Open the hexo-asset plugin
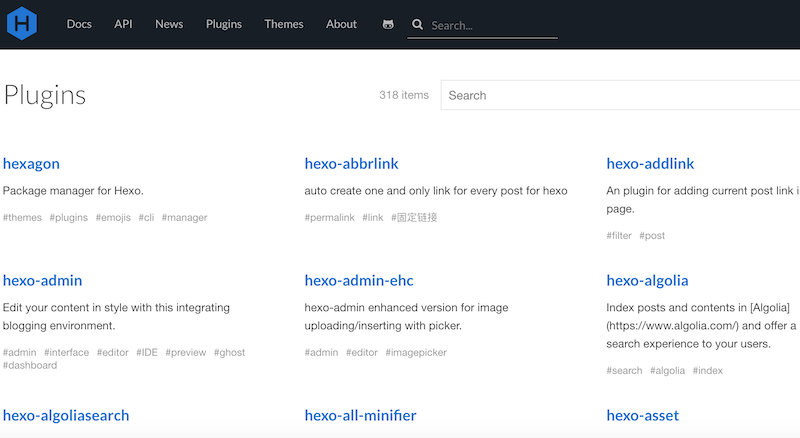The width and height of the screenshot is (800, 438). pos(642,415)
